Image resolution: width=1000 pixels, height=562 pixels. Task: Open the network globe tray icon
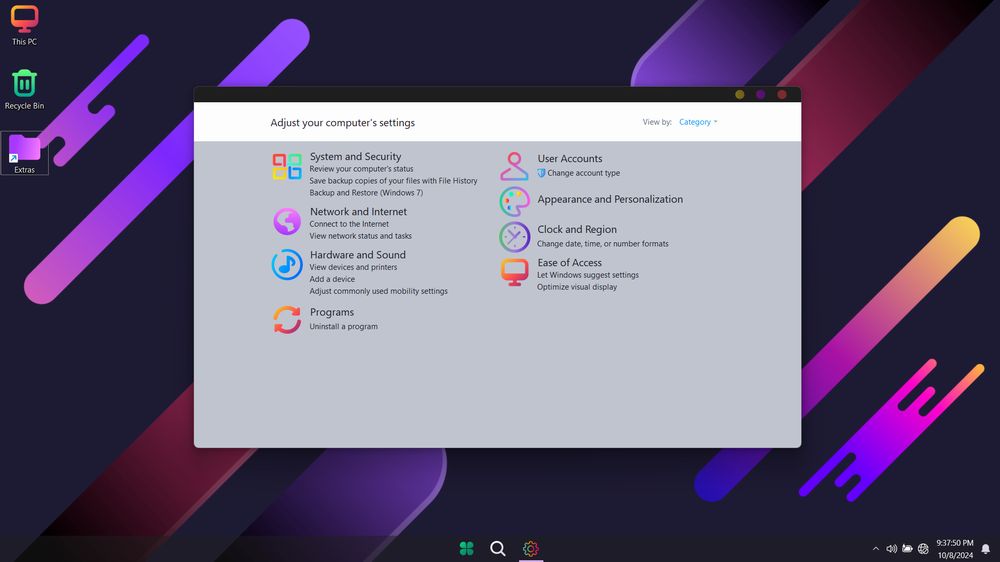tap(923, 549)
